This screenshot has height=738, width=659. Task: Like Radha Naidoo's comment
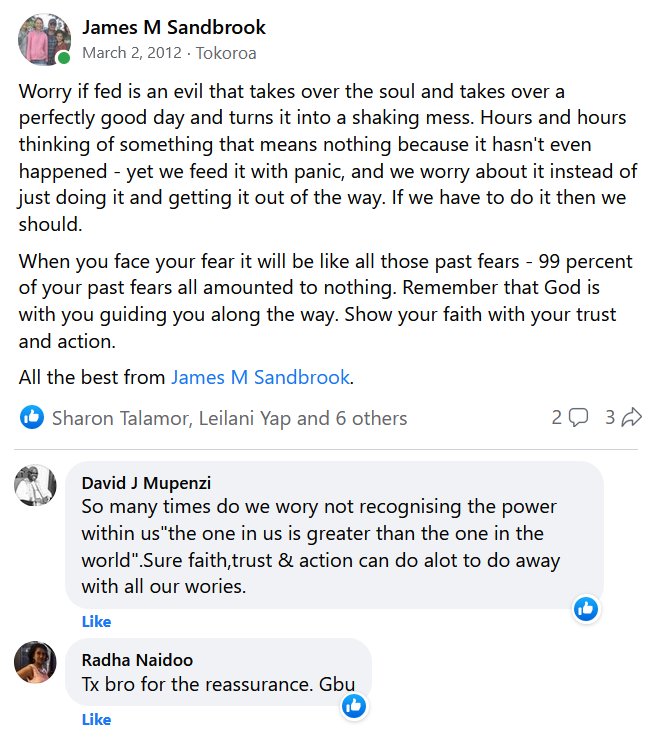tap(96, 720)
